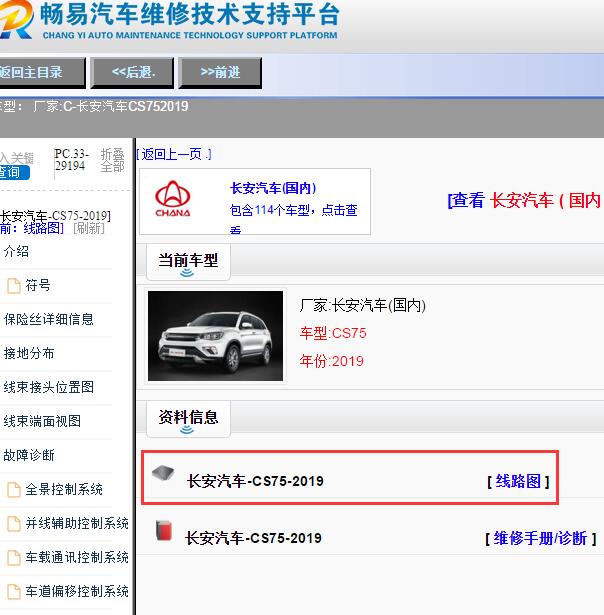Viewport: 604px width, 615px height.
Task: Open 符号 tree item
Action: [38, 285]
